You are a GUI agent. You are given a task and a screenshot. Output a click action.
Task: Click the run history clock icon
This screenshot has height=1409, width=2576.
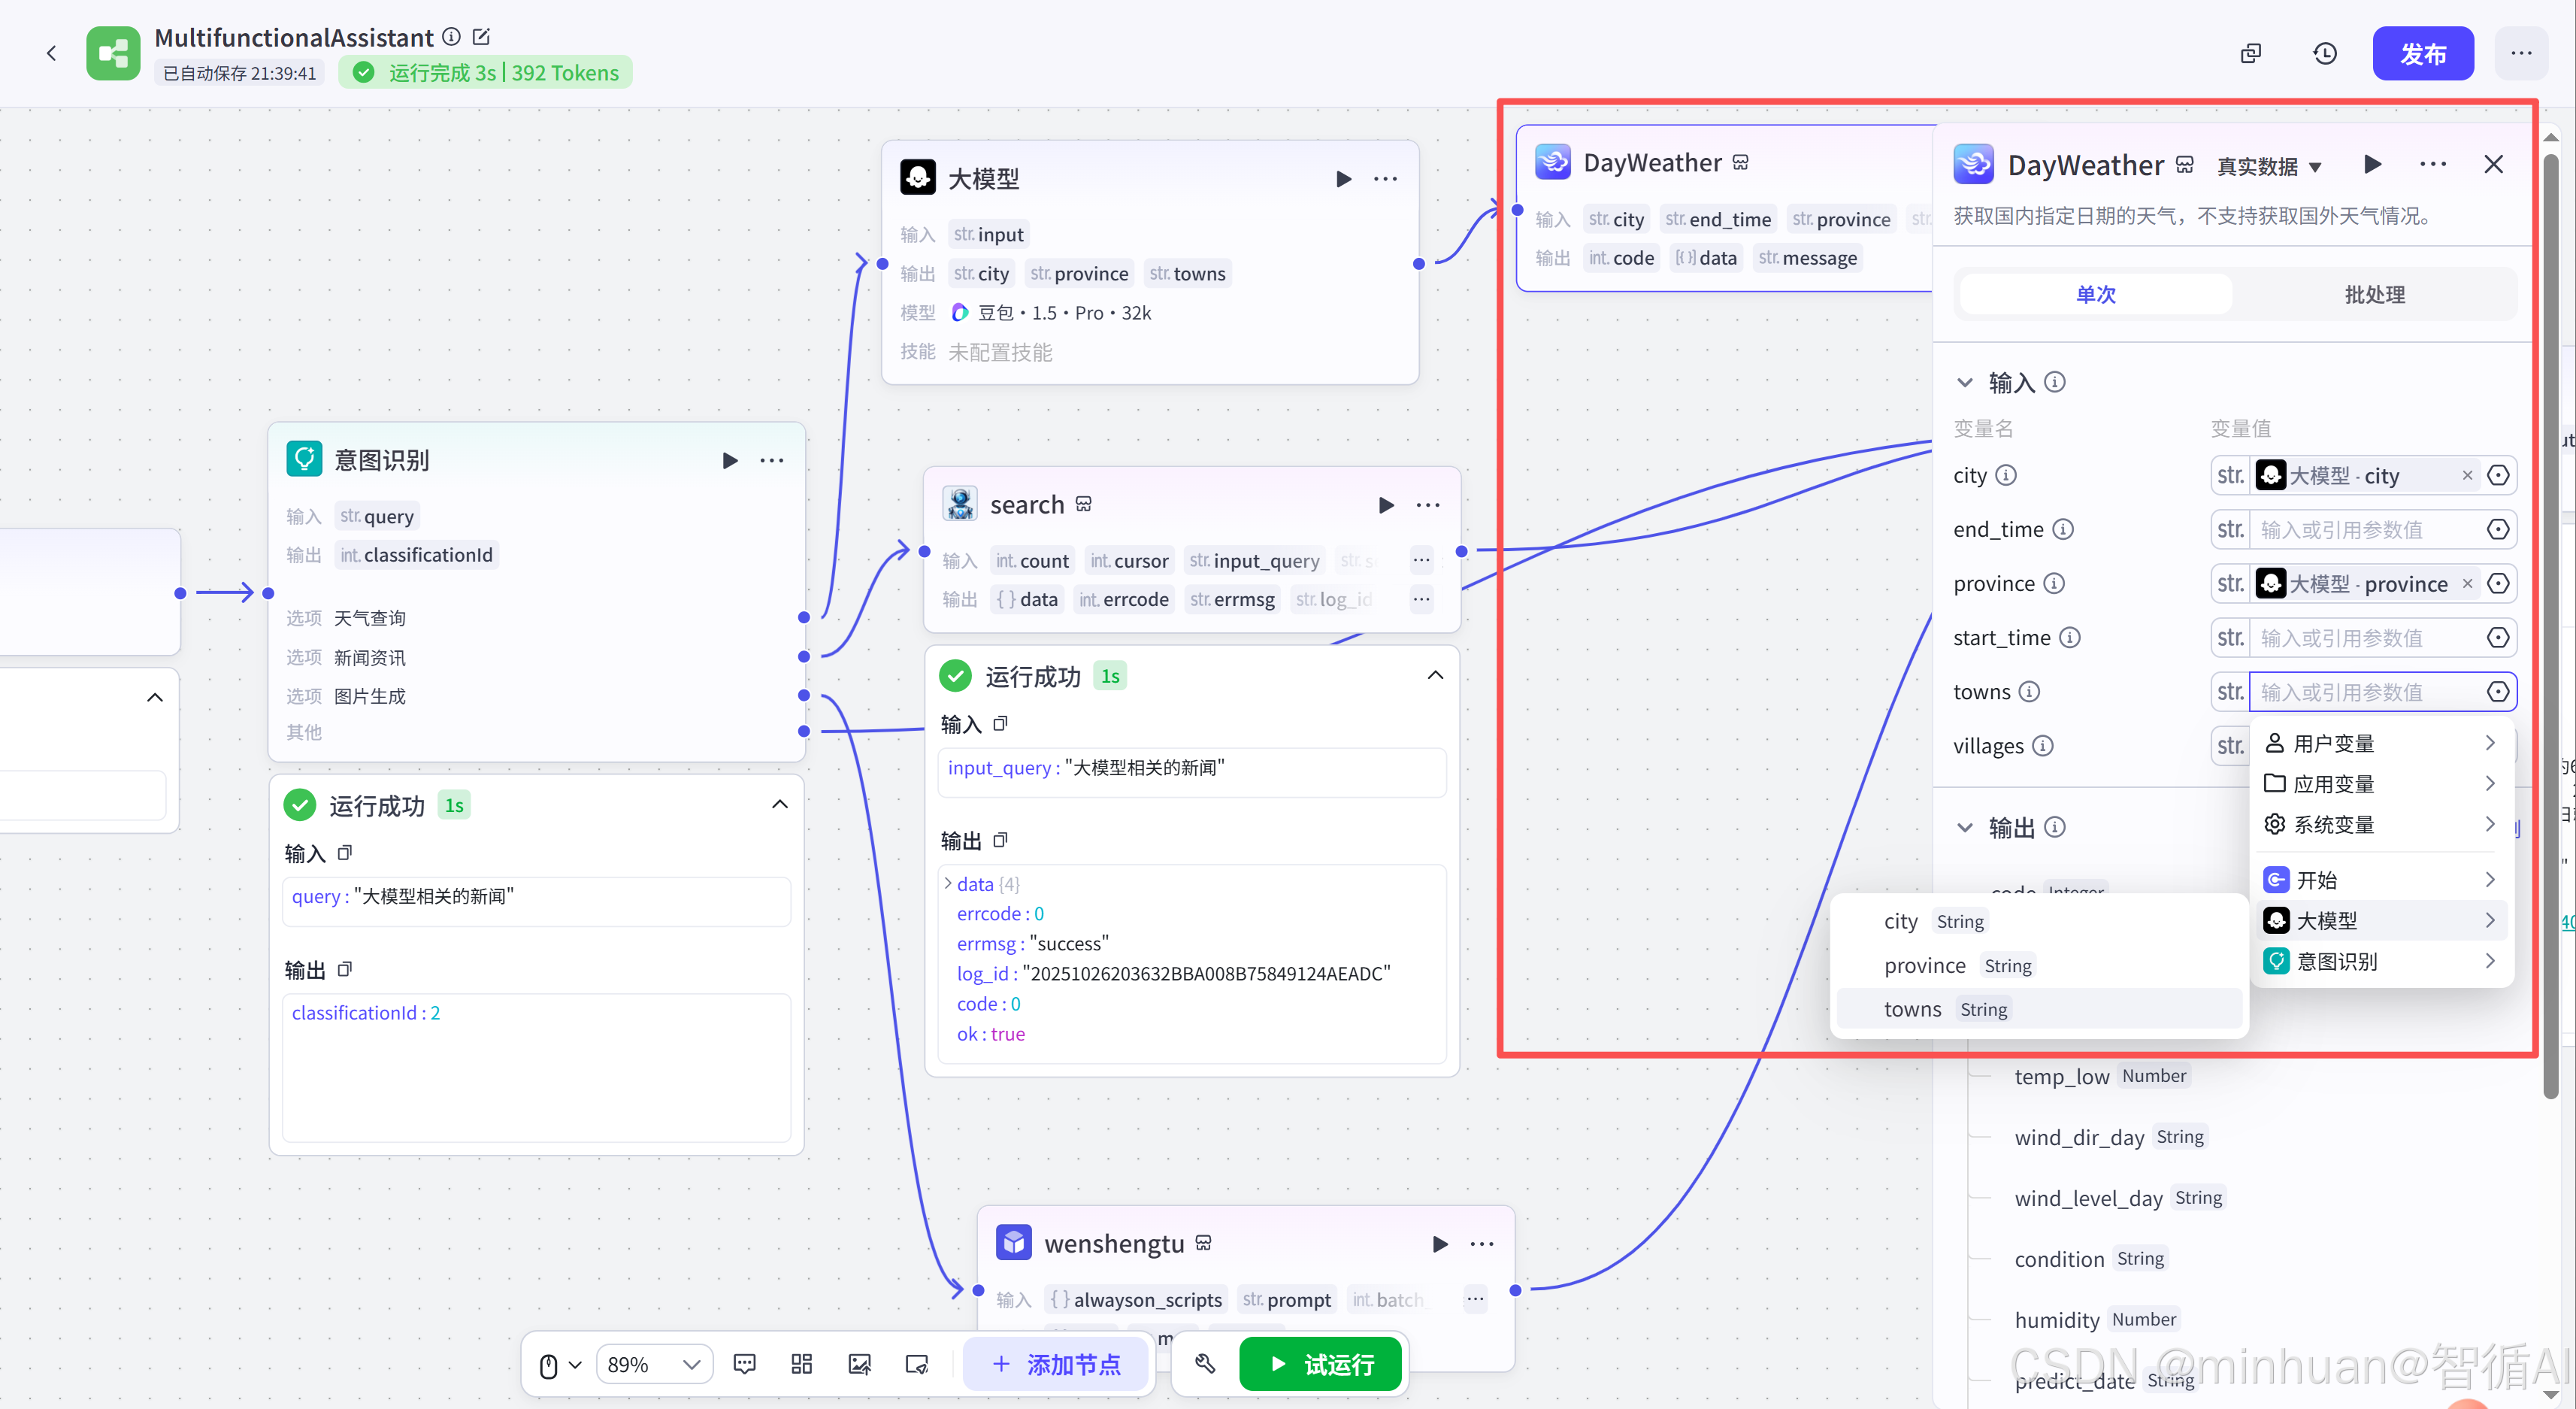pos(2325,54)
